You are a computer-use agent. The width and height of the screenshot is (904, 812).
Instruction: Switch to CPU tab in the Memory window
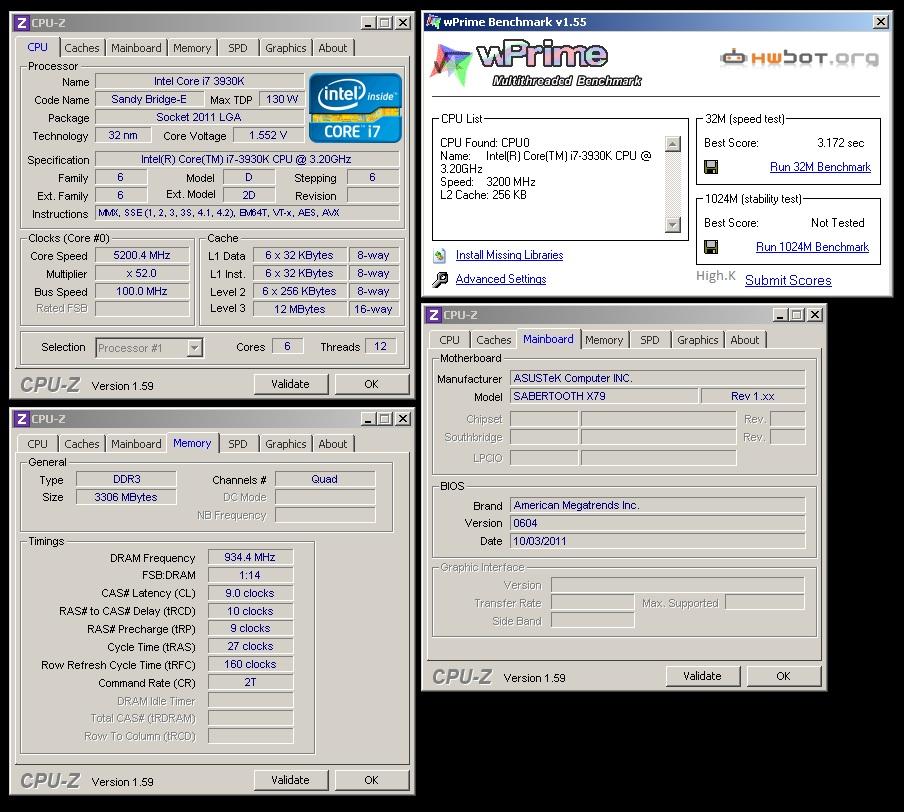(37, 444)
